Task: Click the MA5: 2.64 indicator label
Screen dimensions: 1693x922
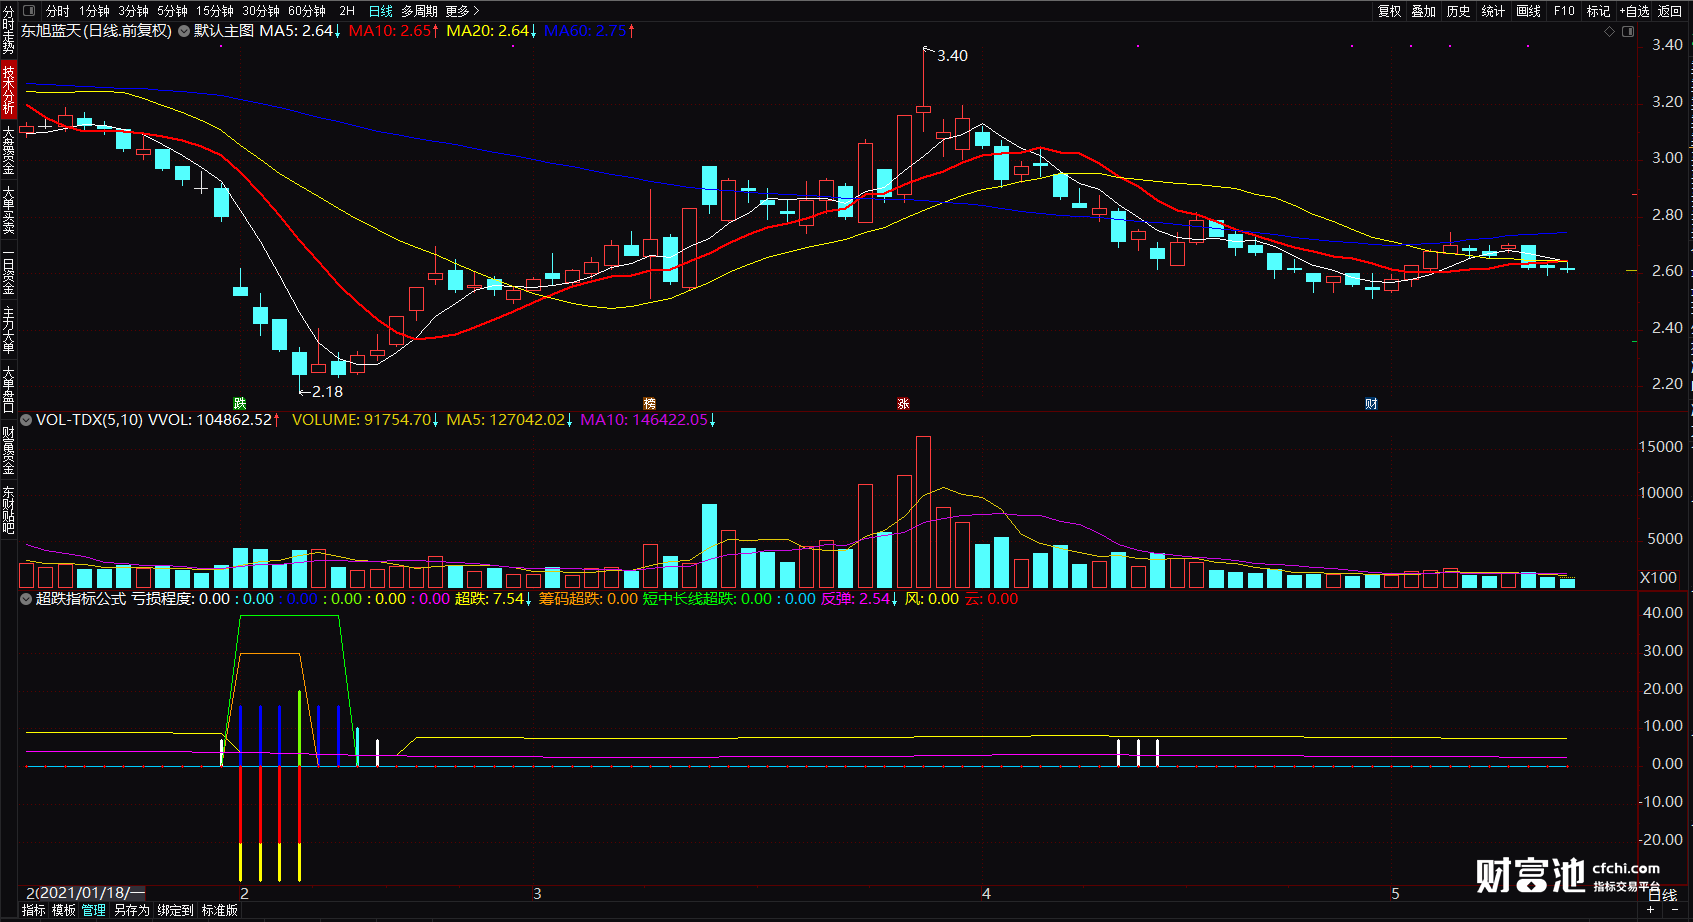Action: pos(300,31)
